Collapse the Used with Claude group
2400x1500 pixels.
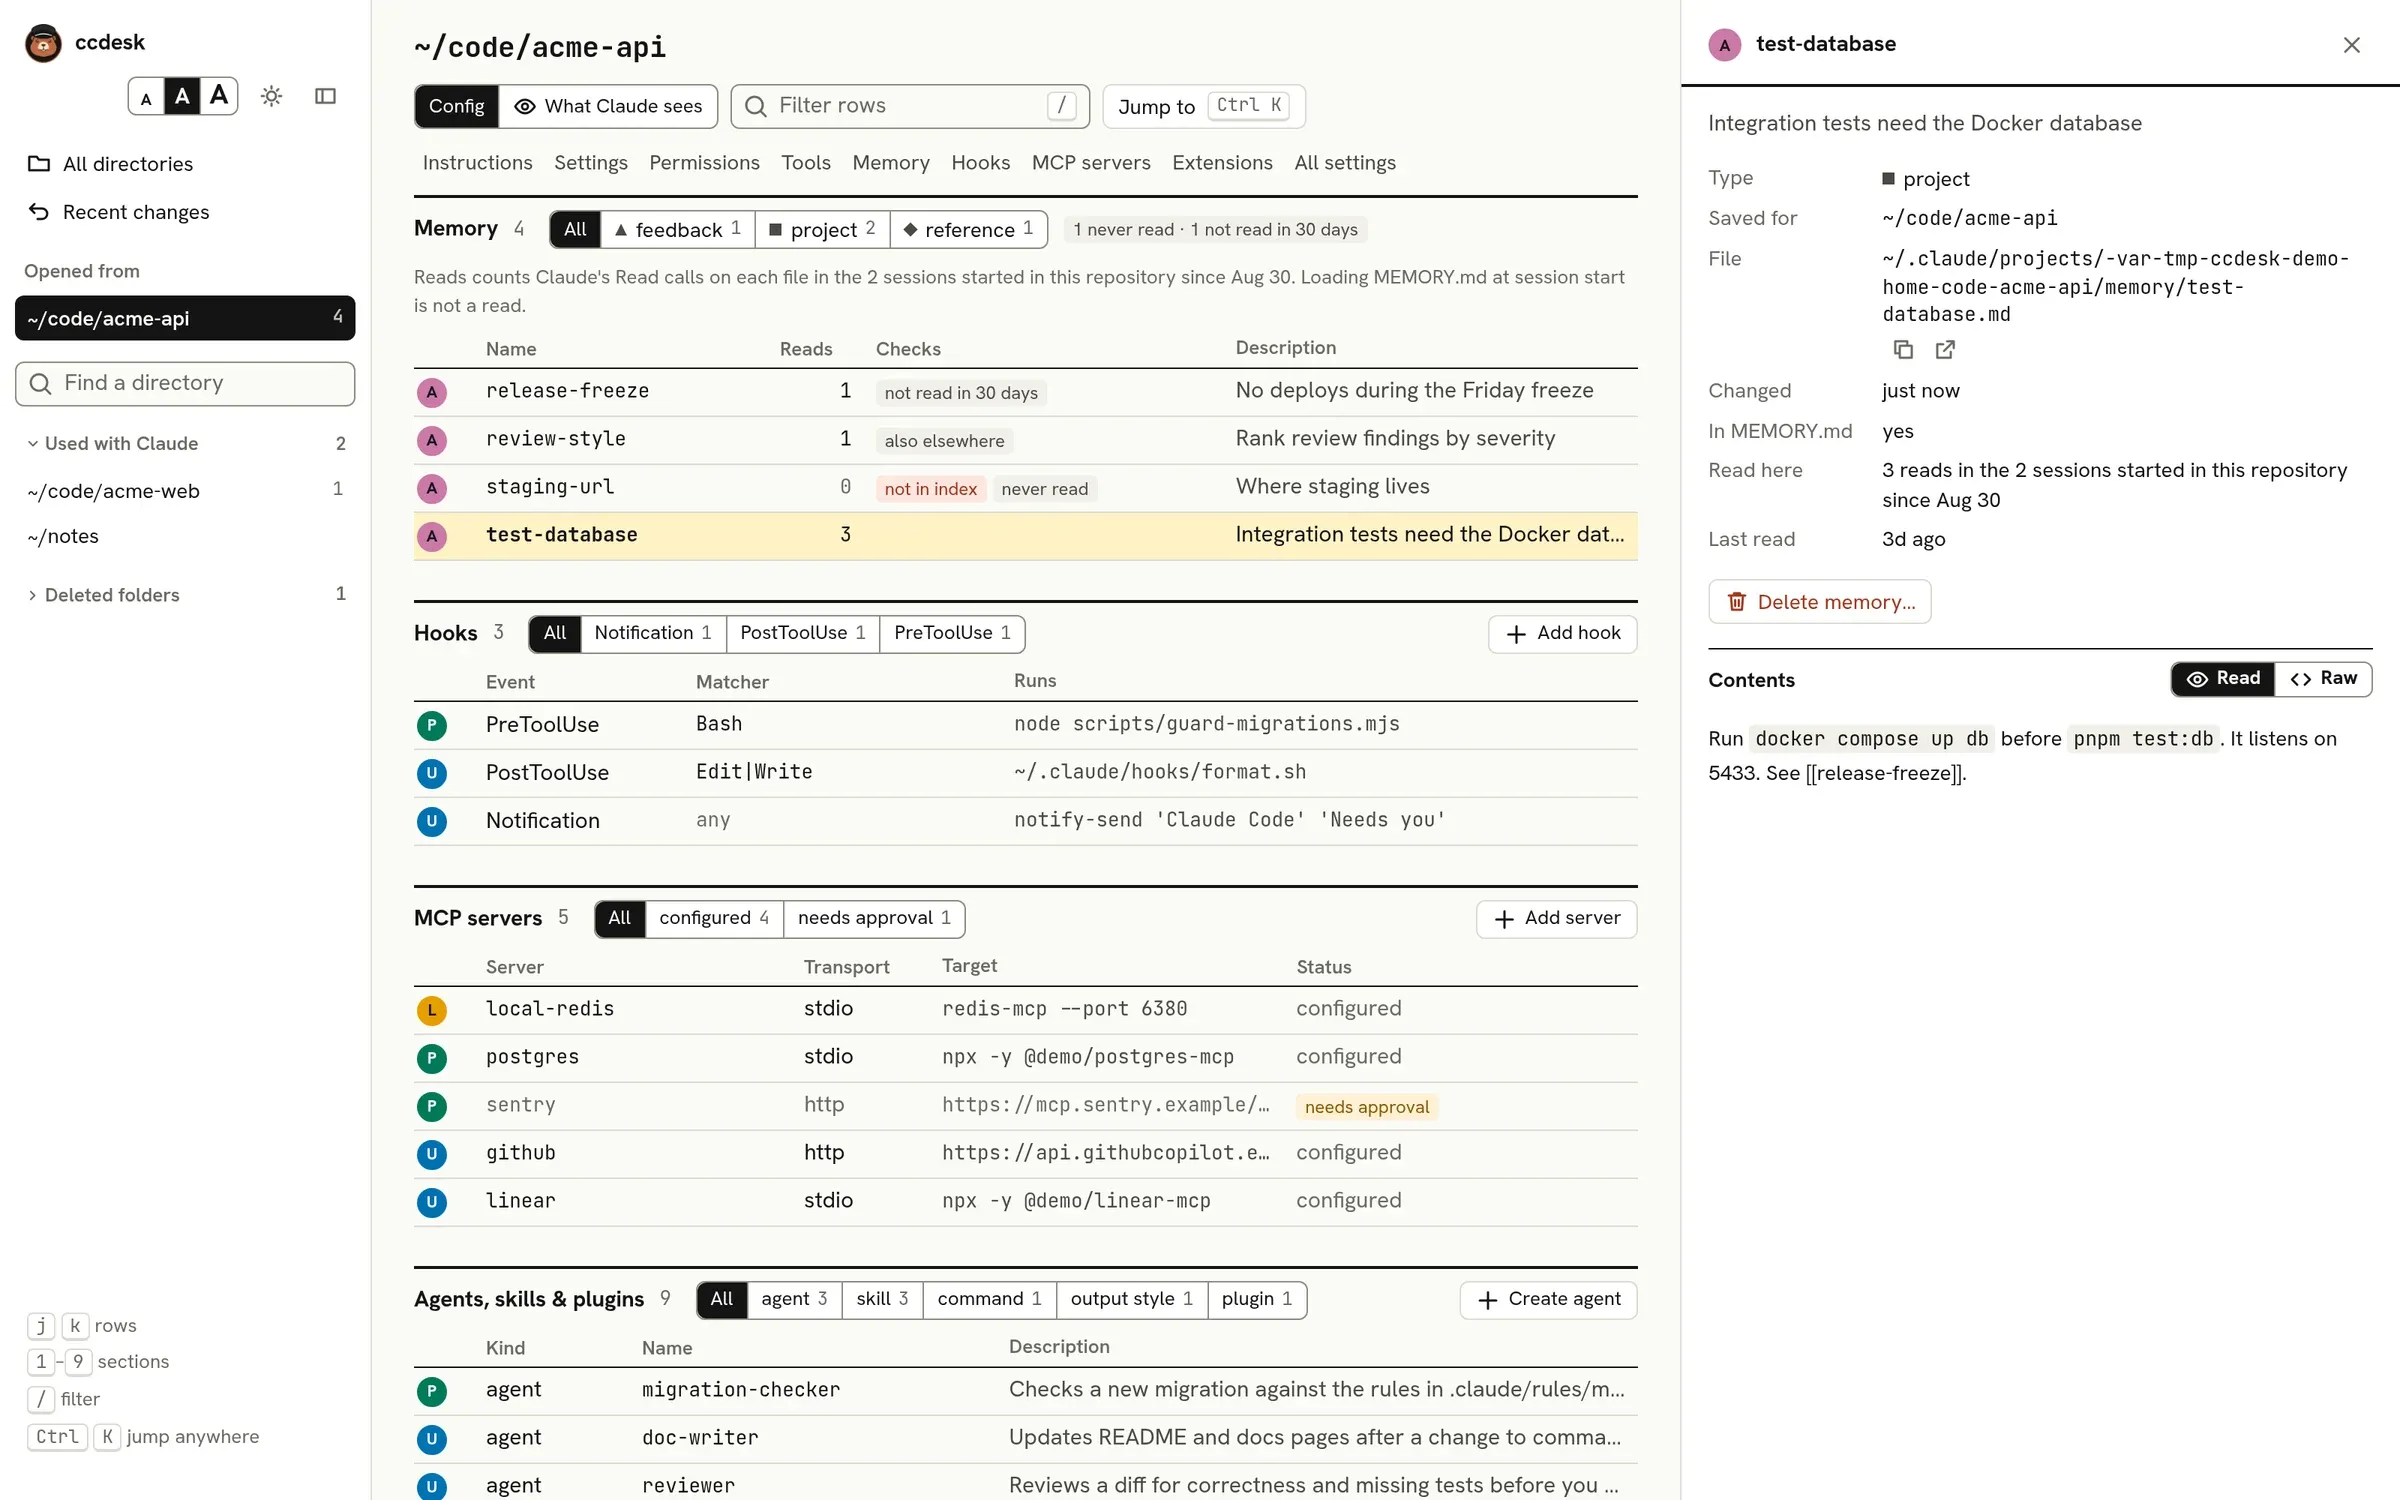(185, 443)
